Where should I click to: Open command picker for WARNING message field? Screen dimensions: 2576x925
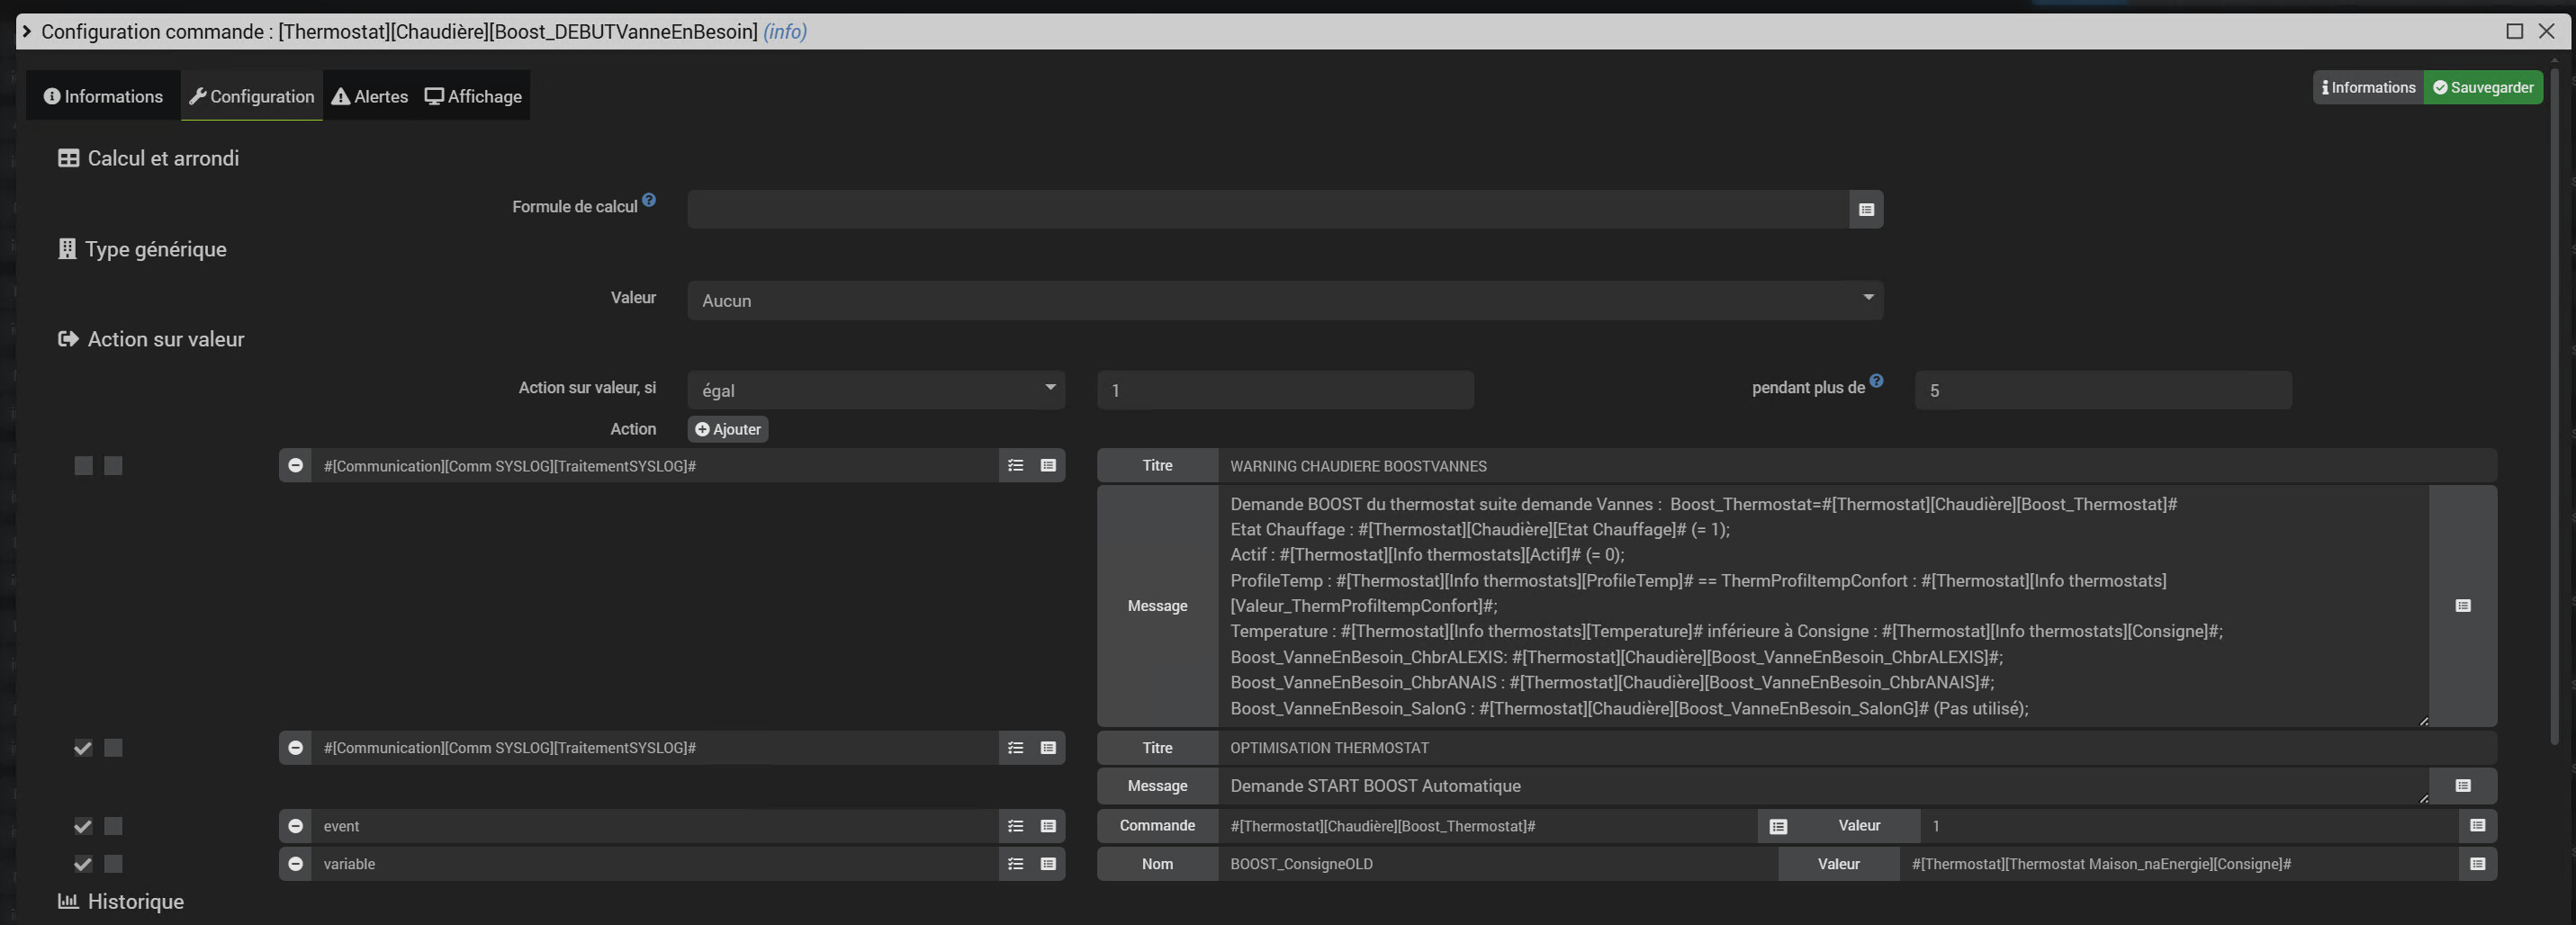pos(2462,606)
